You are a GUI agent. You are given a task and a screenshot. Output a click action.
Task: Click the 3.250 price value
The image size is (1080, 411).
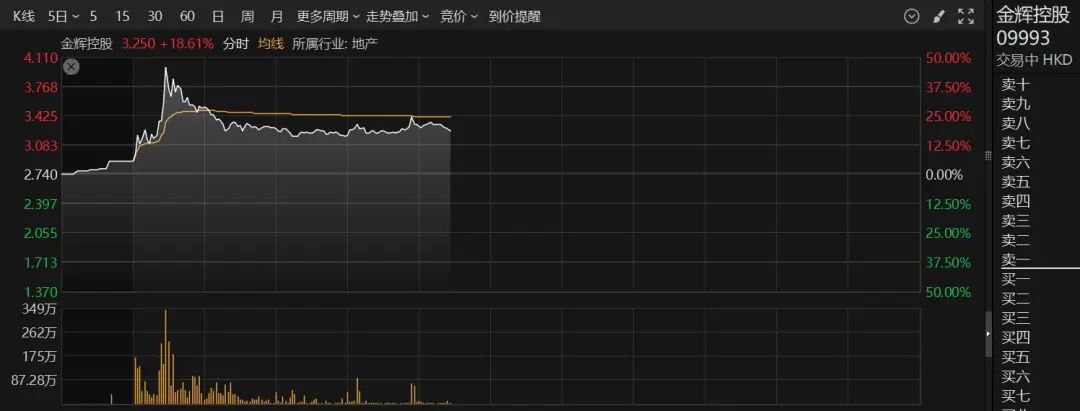pos(138,44)
